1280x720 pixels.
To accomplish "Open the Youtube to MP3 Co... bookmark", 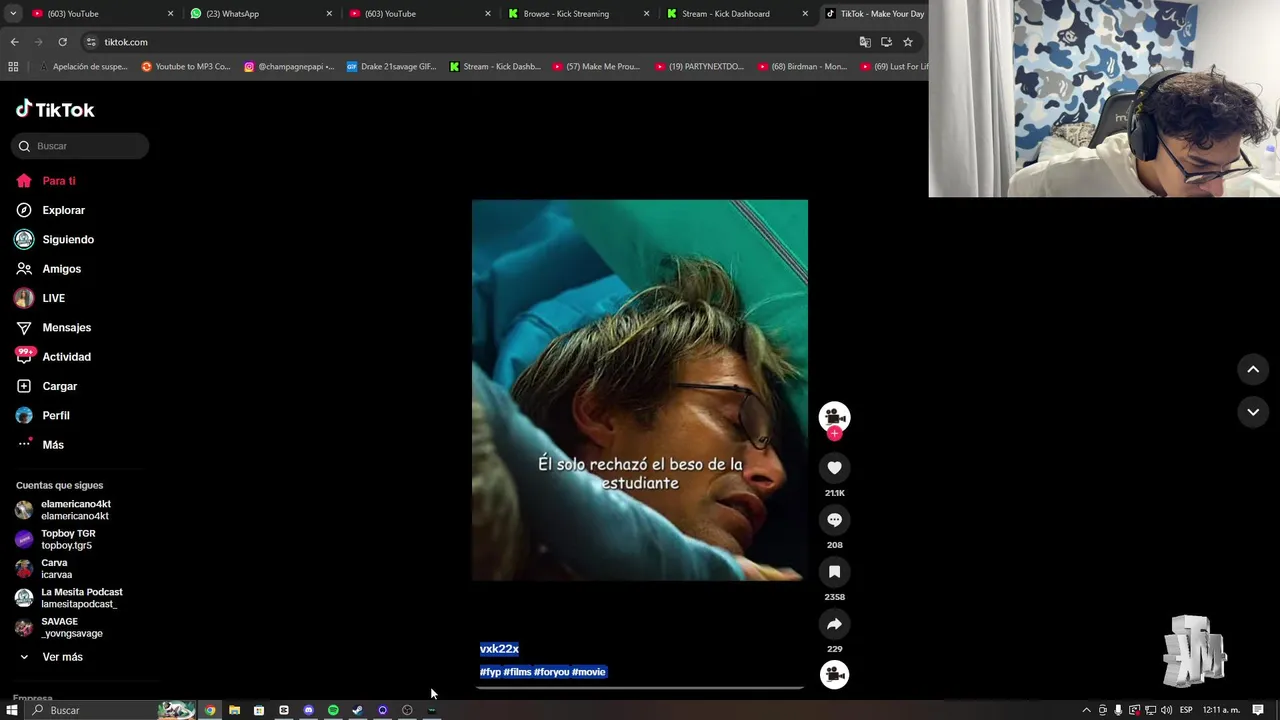I will pos(186,67).
